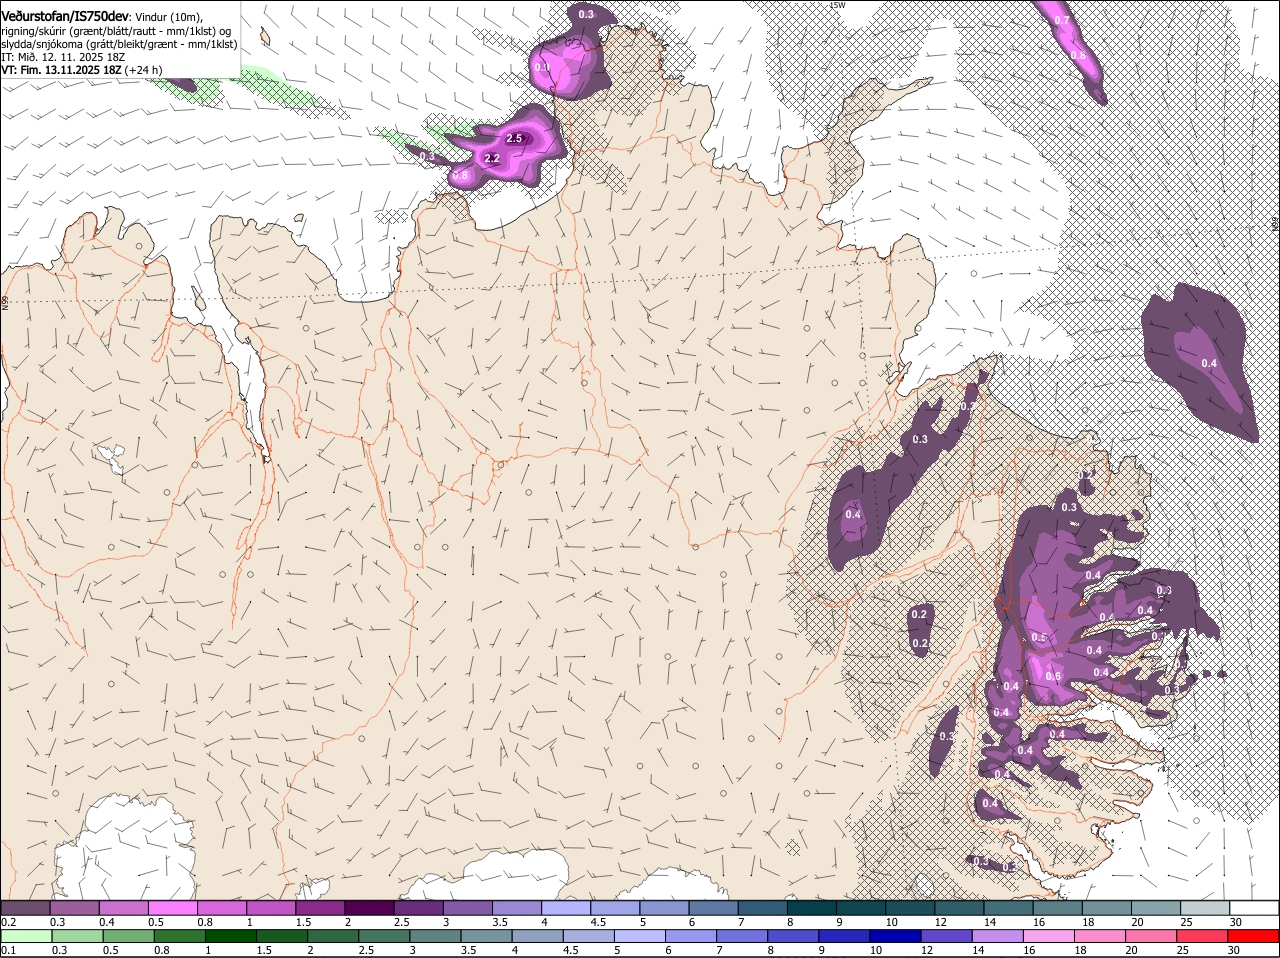Click the 0.4 value in the isolated offshore eastern patch
The image size is (1280, 958).
click(1209, 363)
